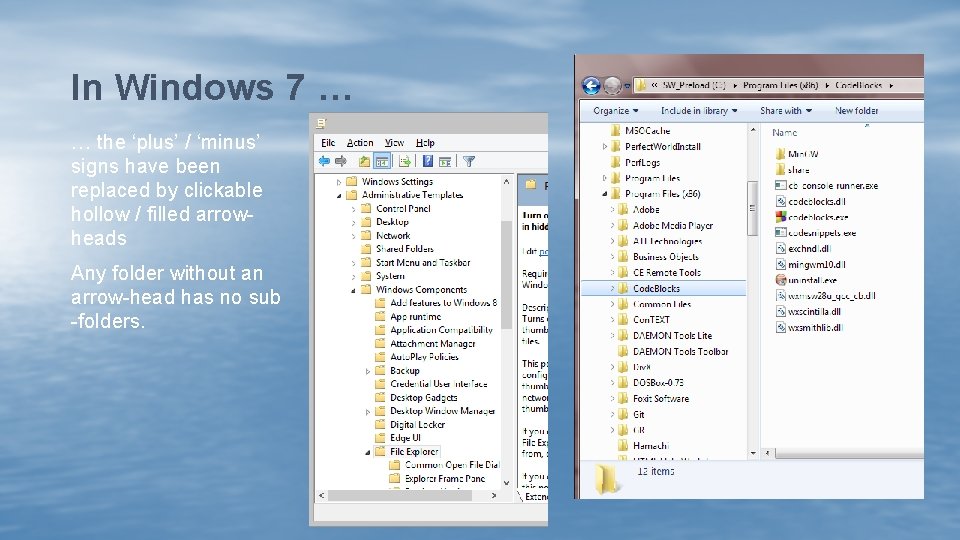The width and height of the screenshot is (960, 540).
Task: Click Program Files (x86) breadcrumb in address bar
Action: 780,85
